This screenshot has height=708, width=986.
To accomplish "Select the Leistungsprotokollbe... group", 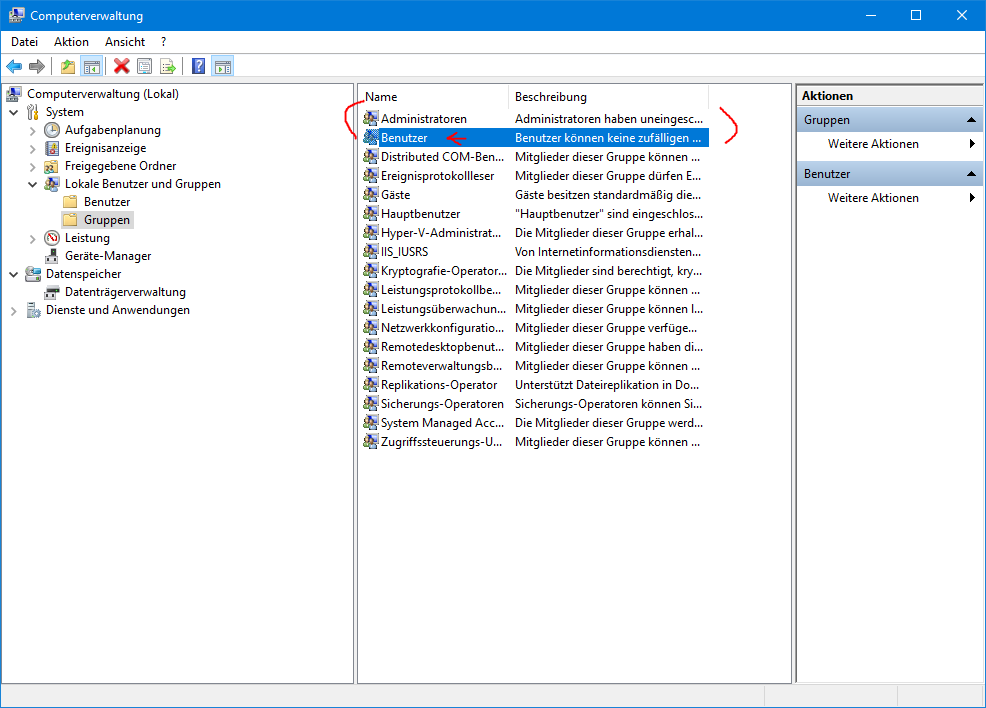I will click(x=441, y=289).
